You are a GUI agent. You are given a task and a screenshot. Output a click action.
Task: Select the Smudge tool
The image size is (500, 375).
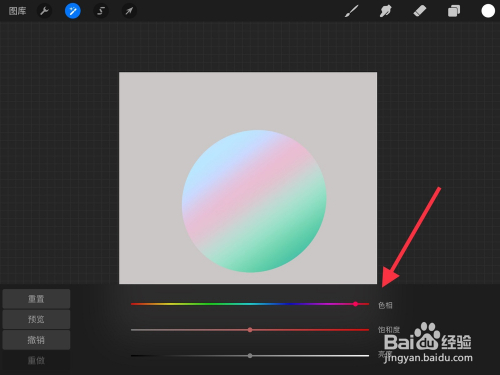click(x=385, y=11)
